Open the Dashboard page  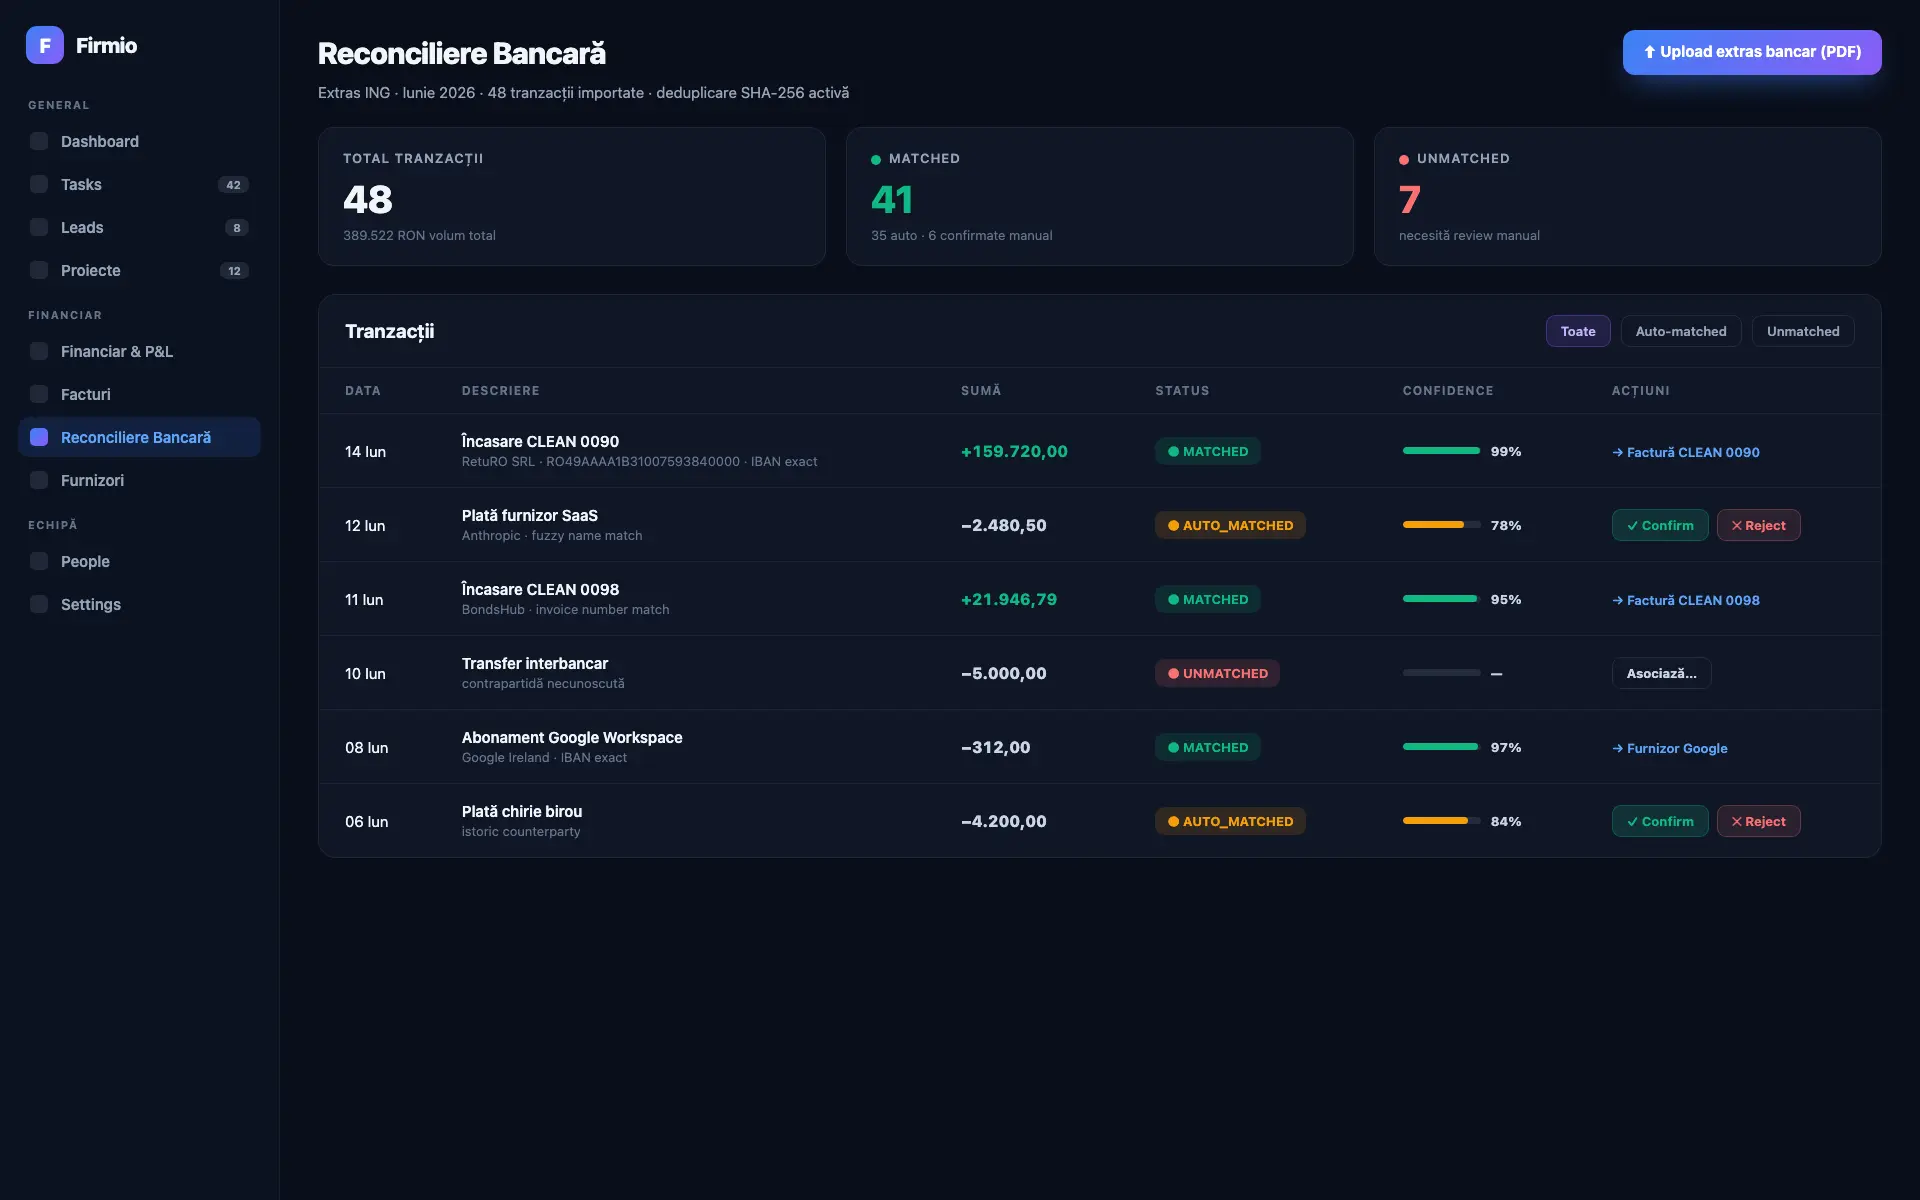point(139,141)
